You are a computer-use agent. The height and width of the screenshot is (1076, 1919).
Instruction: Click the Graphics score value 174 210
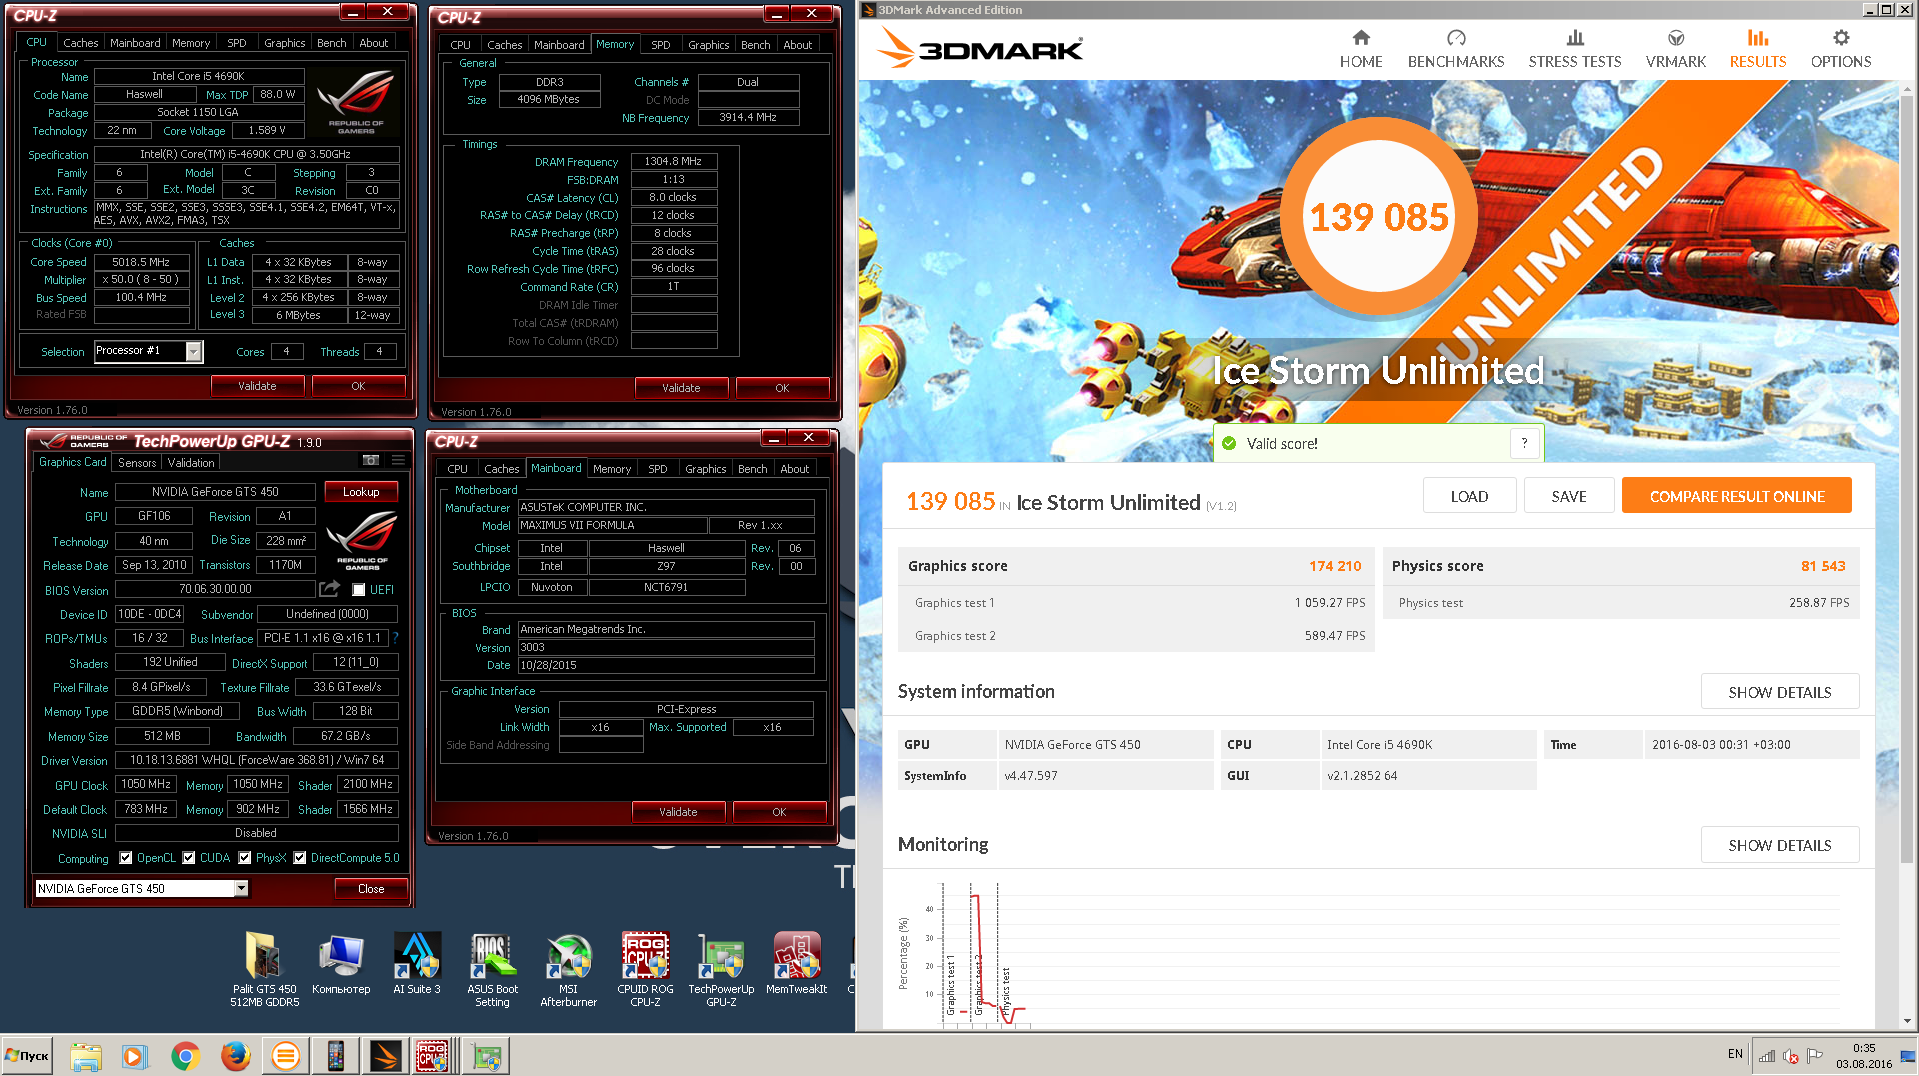click(x=1335, y=566)
